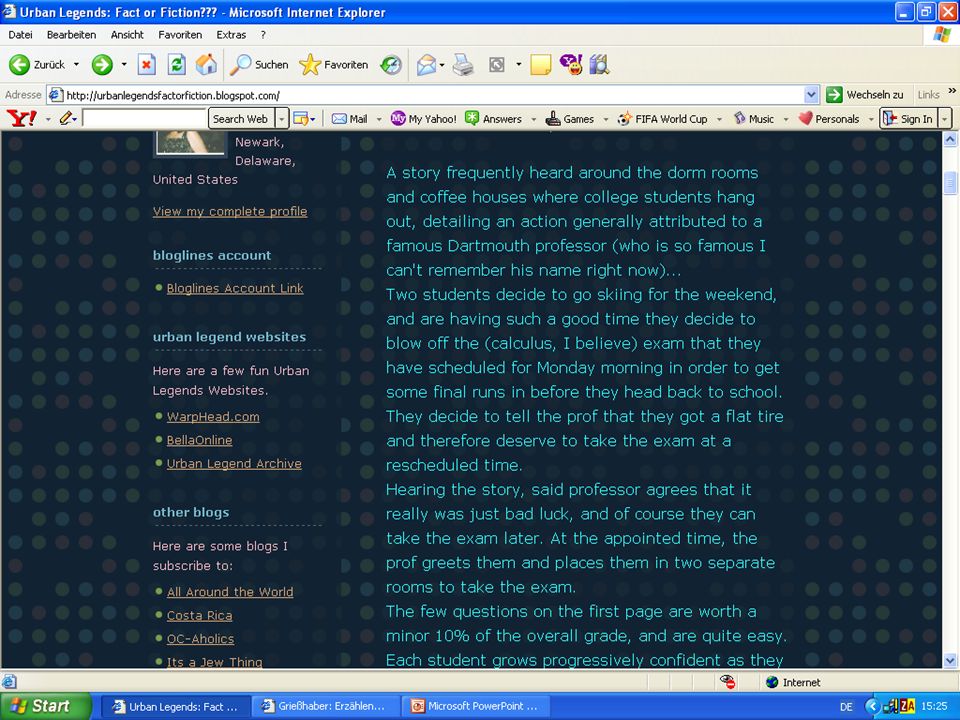Screen dimensions: 960x720
Task: Click the scrollbar up arrow
Action: click(950, 139)
